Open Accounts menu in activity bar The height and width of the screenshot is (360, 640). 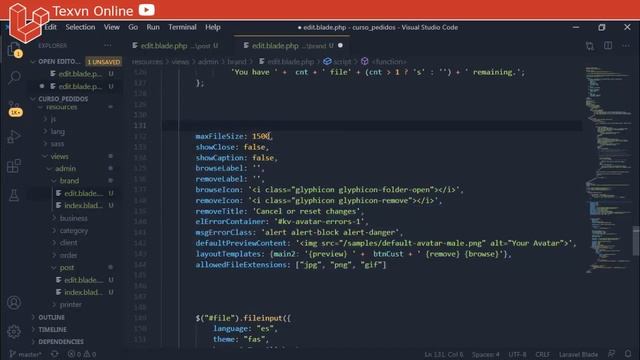(x=14, y=302)
